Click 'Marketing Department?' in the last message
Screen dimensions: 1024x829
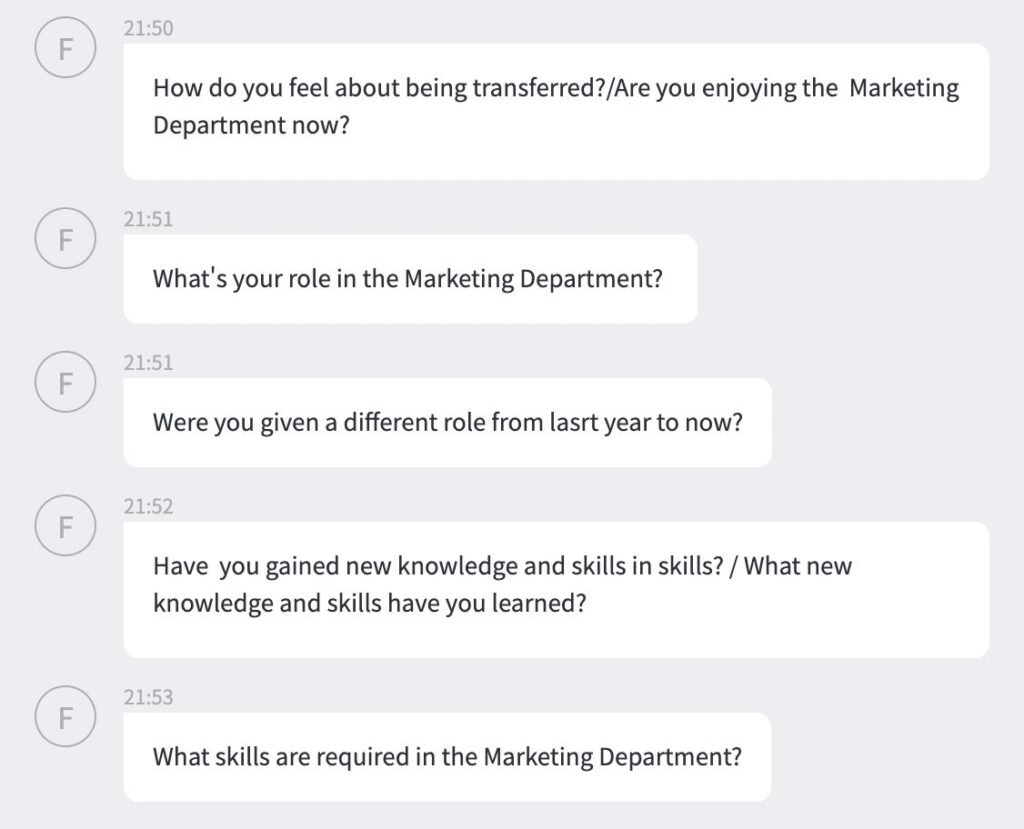pos(613,757)
